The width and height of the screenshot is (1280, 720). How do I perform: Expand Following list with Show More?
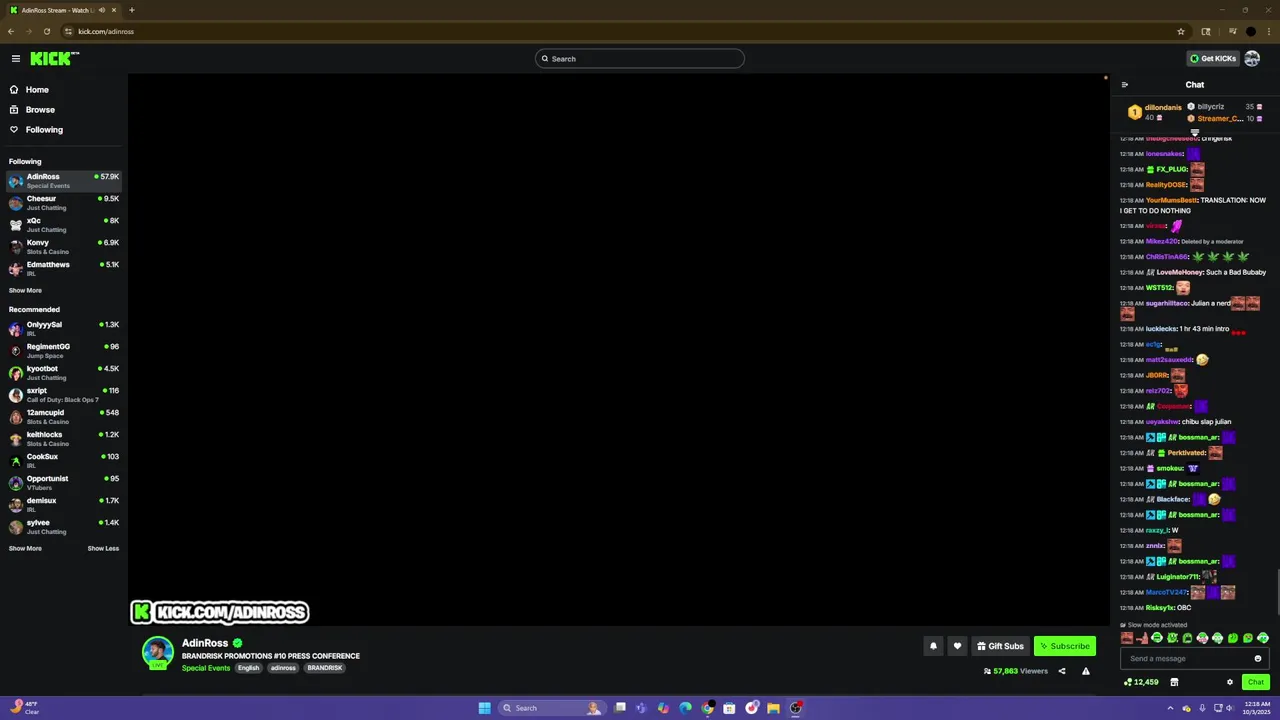(25, 291)
